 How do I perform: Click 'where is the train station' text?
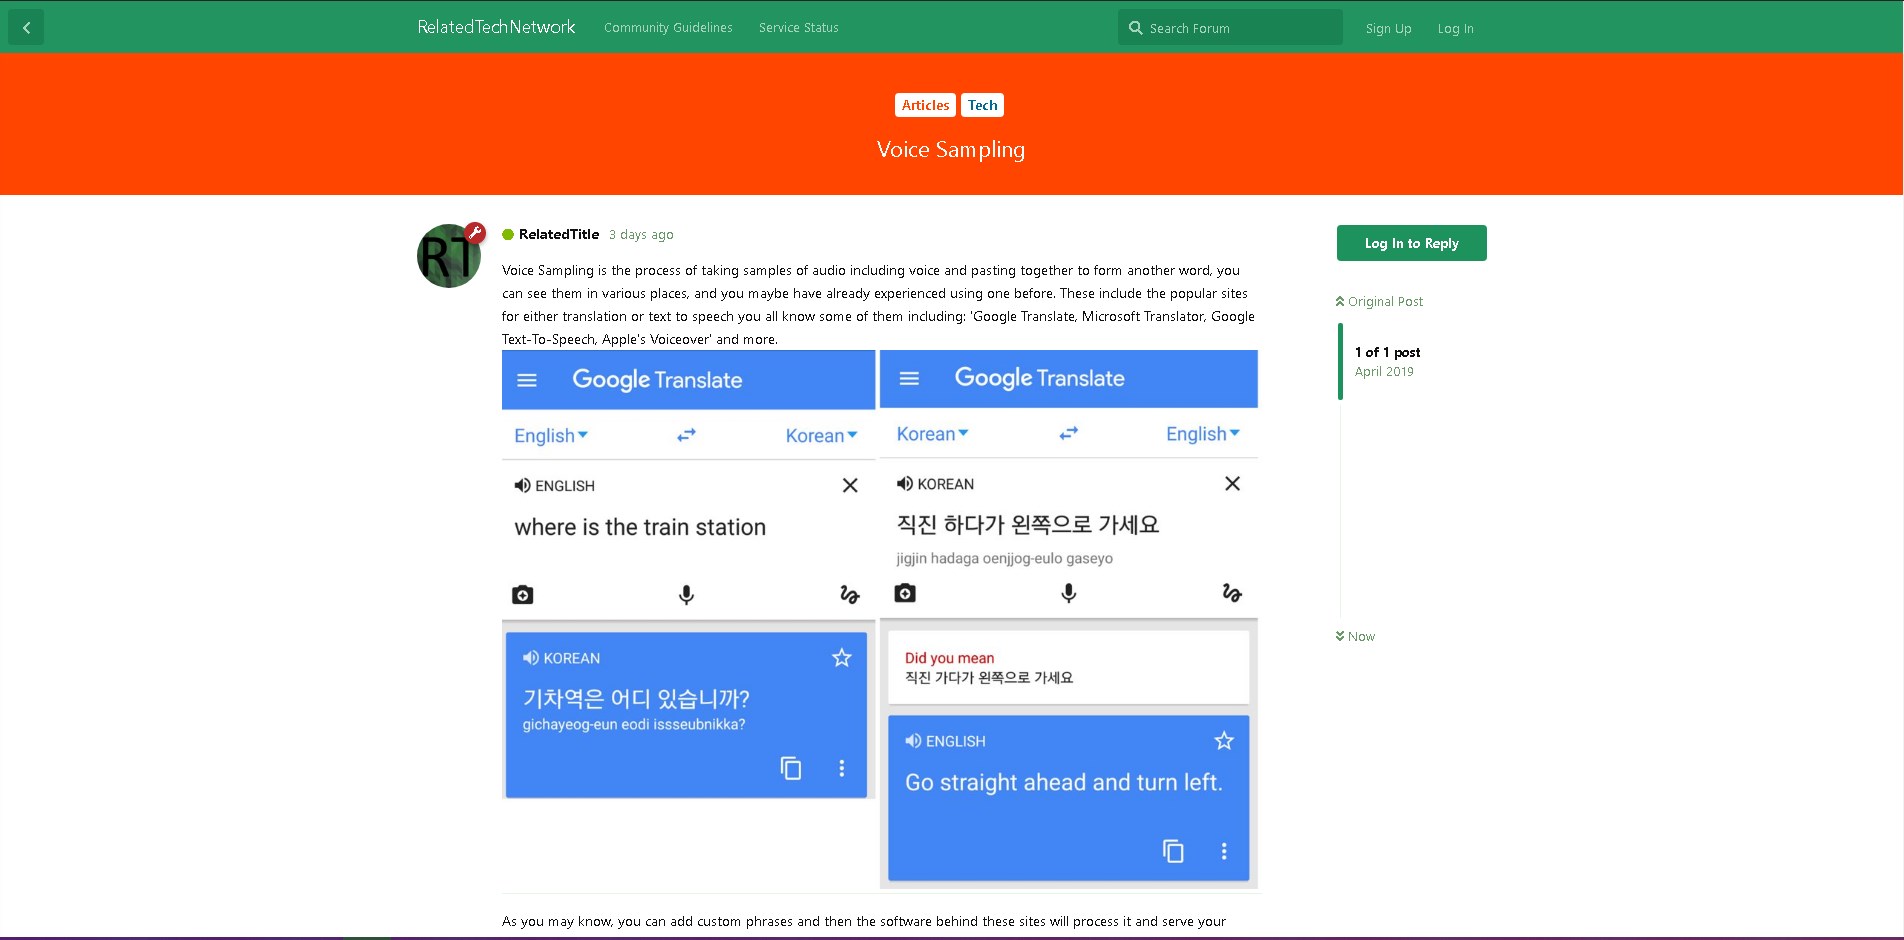[x=640, y=527]
